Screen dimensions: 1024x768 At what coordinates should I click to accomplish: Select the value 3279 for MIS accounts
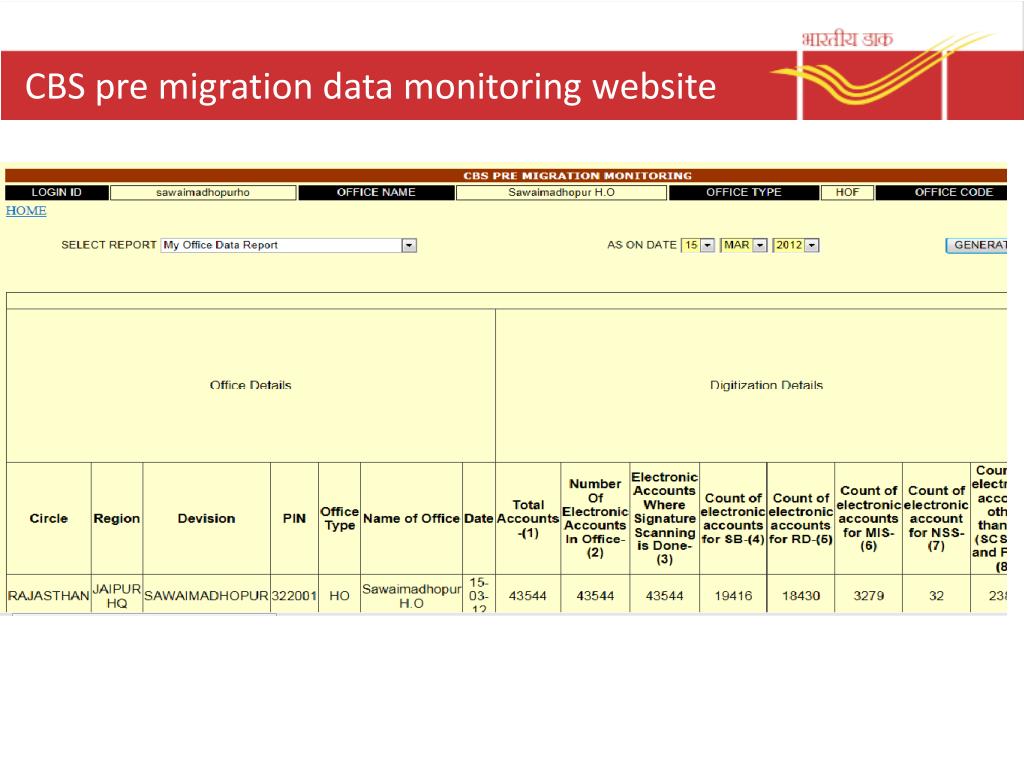(x=869, y=596)
